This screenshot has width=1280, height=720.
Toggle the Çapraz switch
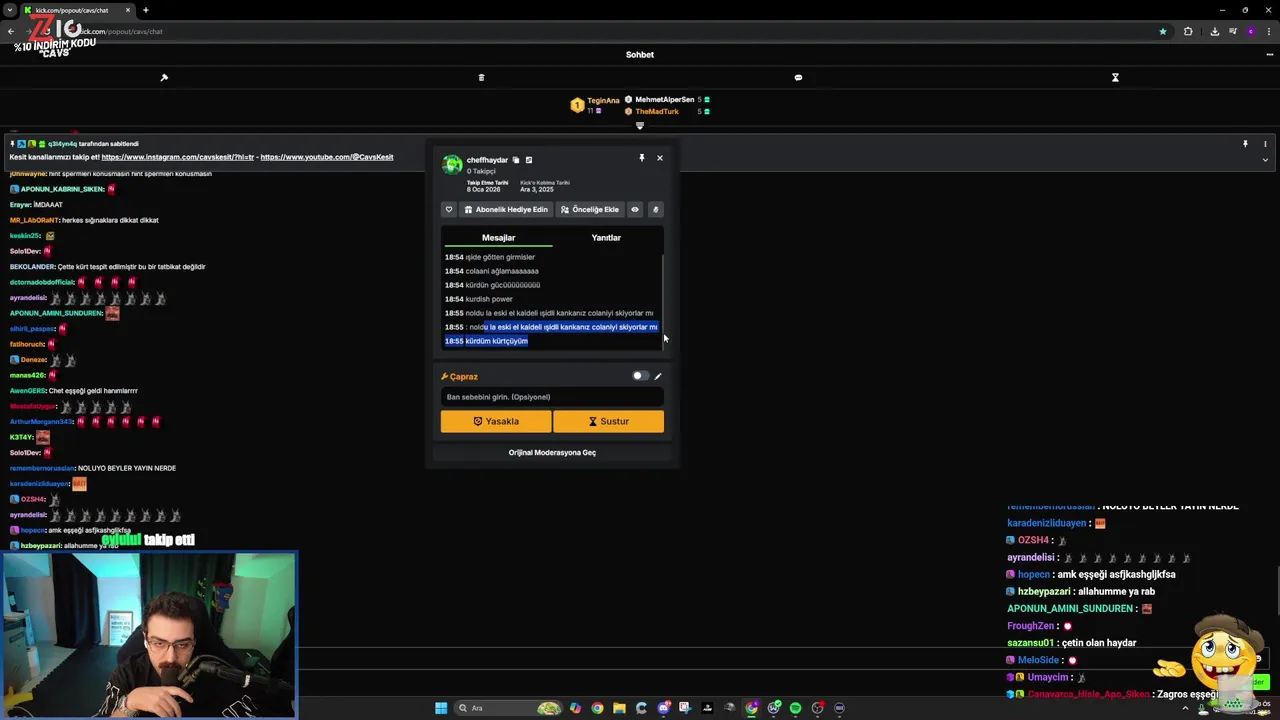(x=640, y=376)
